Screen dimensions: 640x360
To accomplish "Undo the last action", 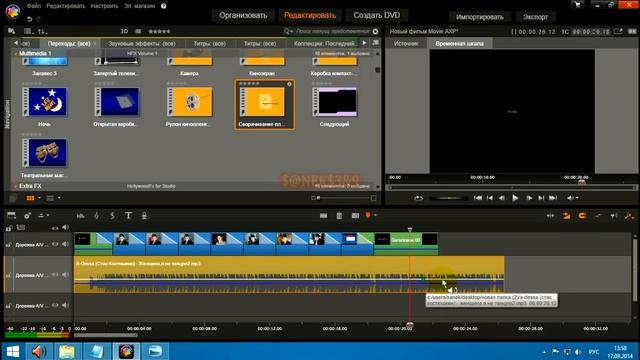I will 29,19.
